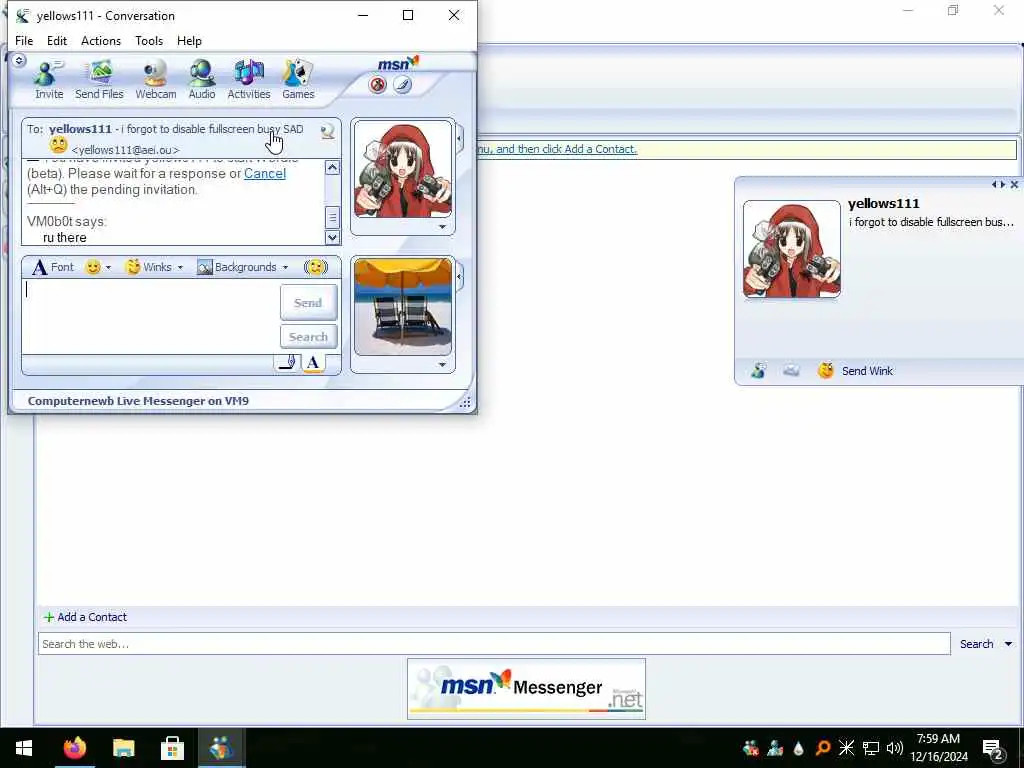The image size is (1024, 768).
Task: Click Messenger taskbar button
Action: click(221, 748)
